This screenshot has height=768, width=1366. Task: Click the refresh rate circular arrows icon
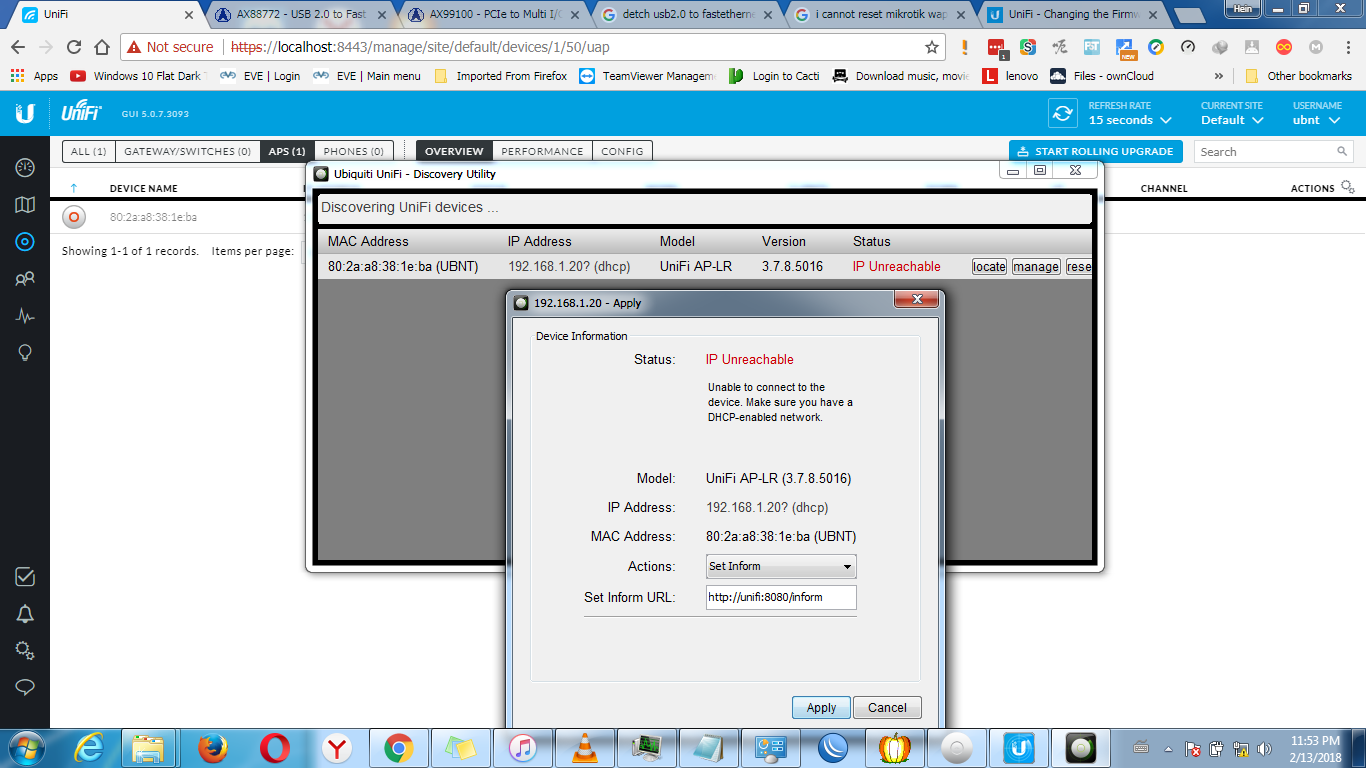click(x=1062, y=113)
